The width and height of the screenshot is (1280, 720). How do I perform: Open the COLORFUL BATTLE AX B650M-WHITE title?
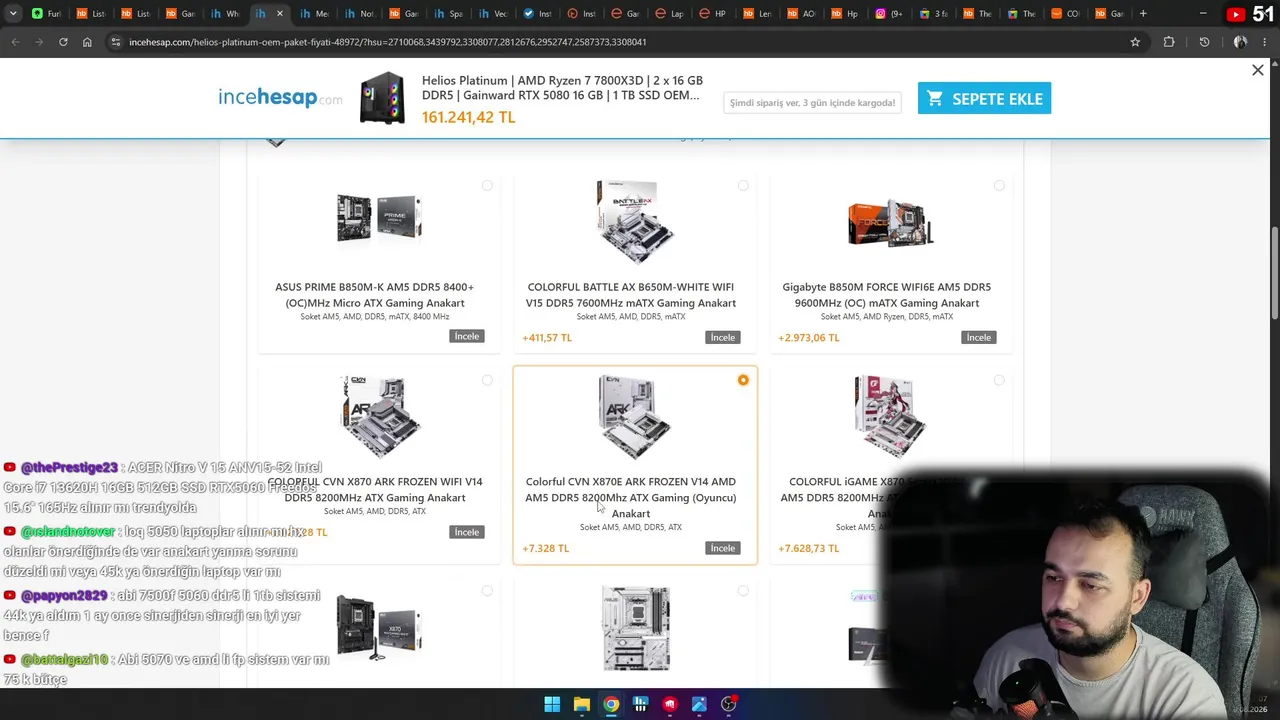(x=631, y=295)
